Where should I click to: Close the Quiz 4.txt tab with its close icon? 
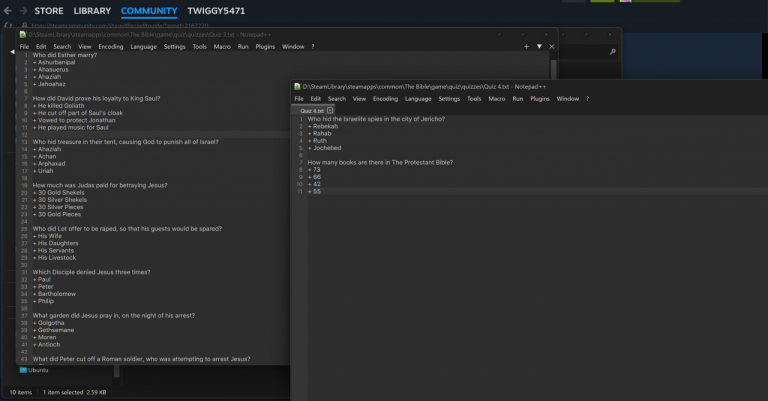pos(330,109)
